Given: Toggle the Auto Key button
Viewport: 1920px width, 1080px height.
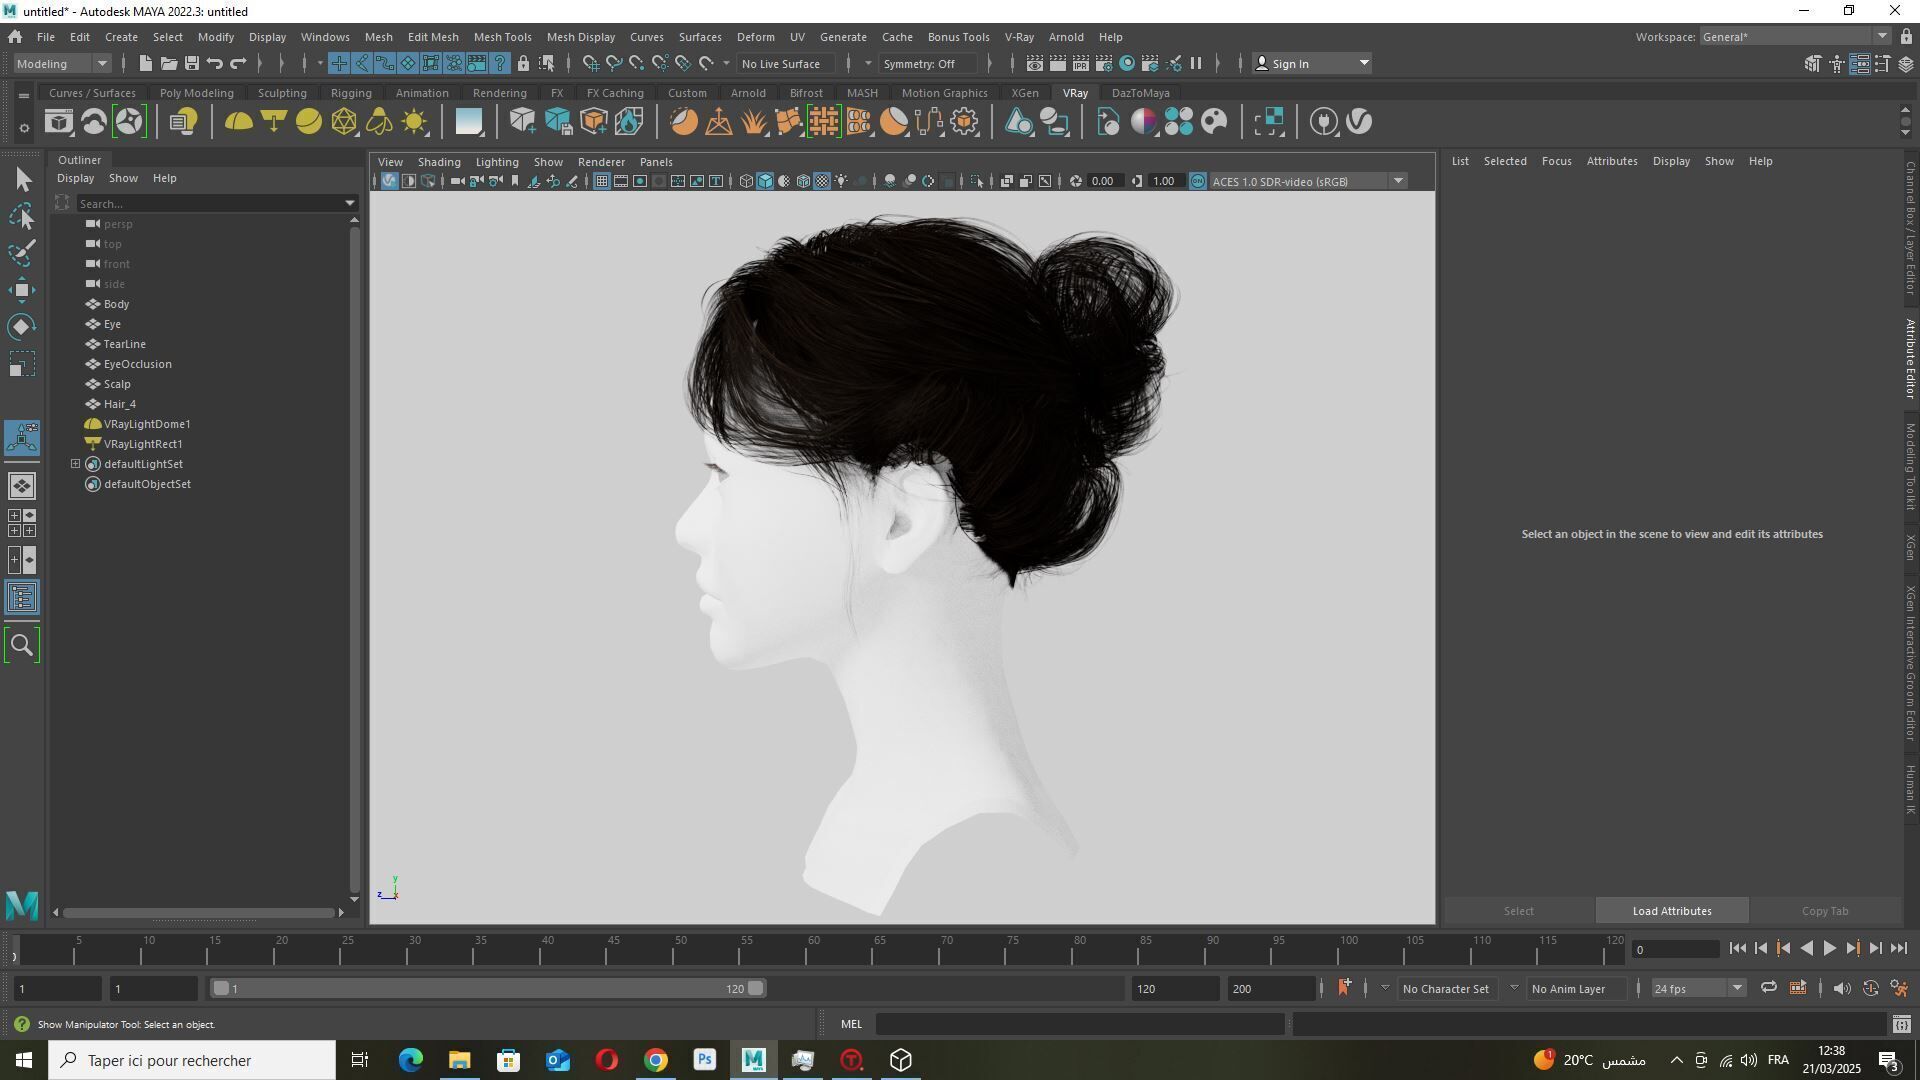Looking at the screenshot, I should tap(1871, 989).
